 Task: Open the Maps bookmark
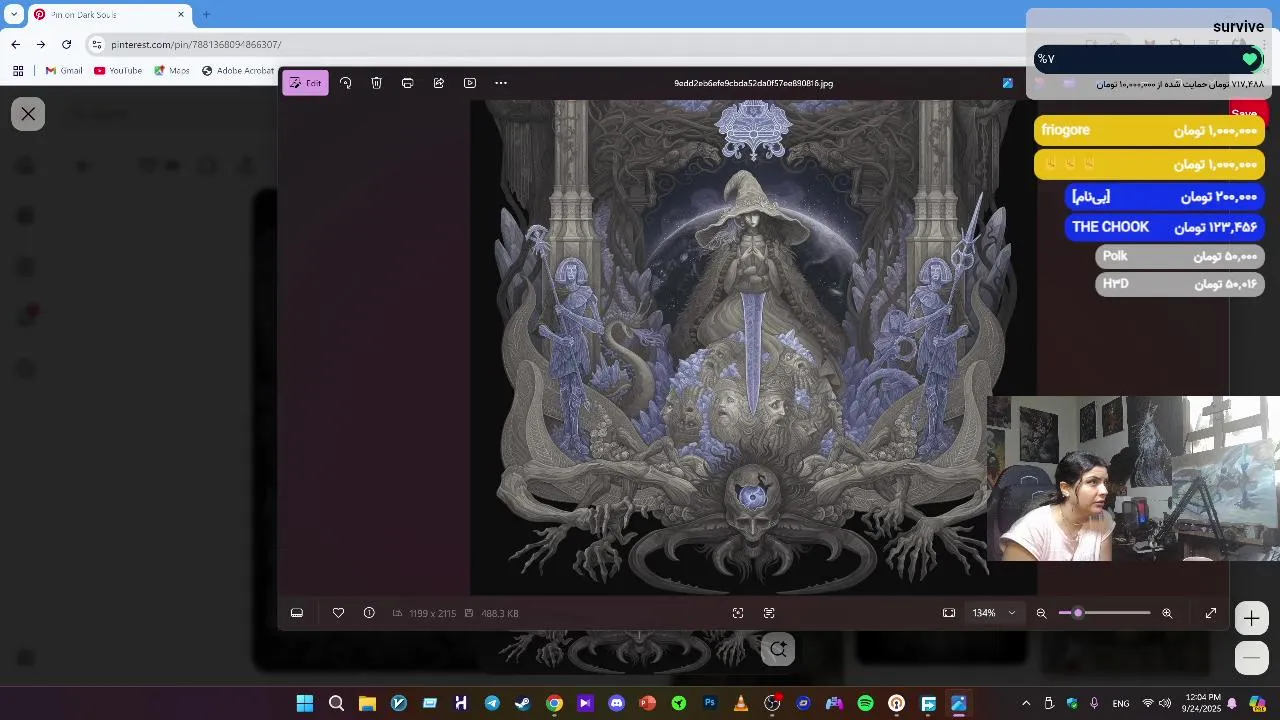[171, 71]
